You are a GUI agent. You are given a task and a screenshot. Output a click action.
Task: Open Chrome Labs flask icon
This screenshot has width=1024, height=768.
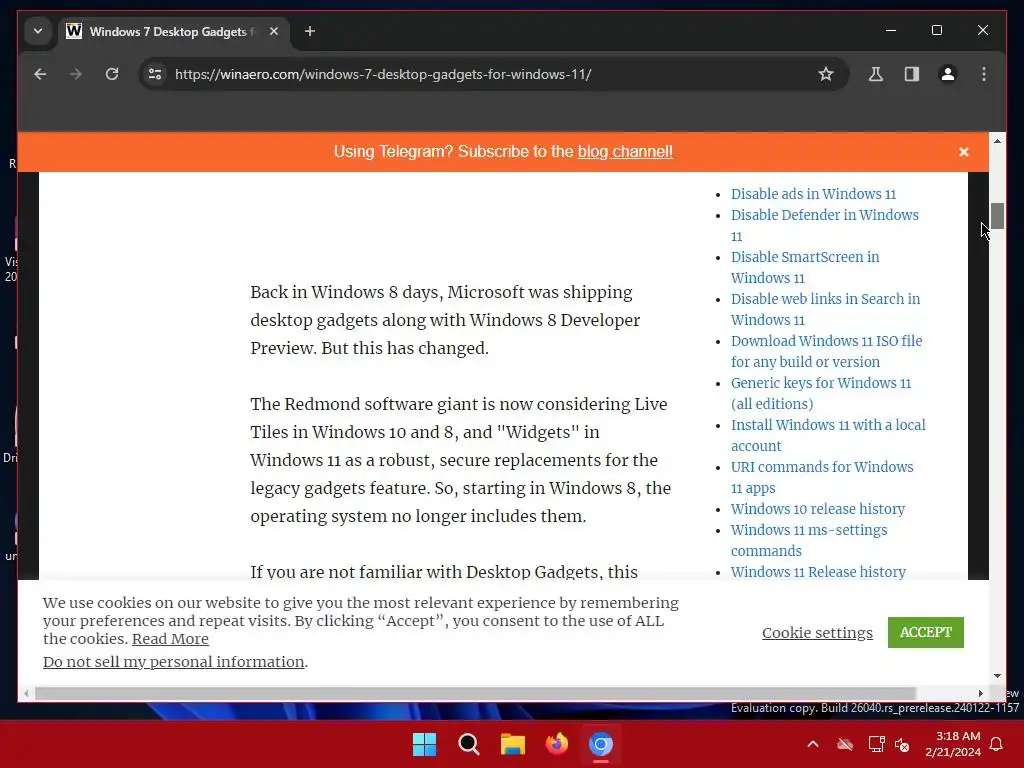(x=876, y=74)
